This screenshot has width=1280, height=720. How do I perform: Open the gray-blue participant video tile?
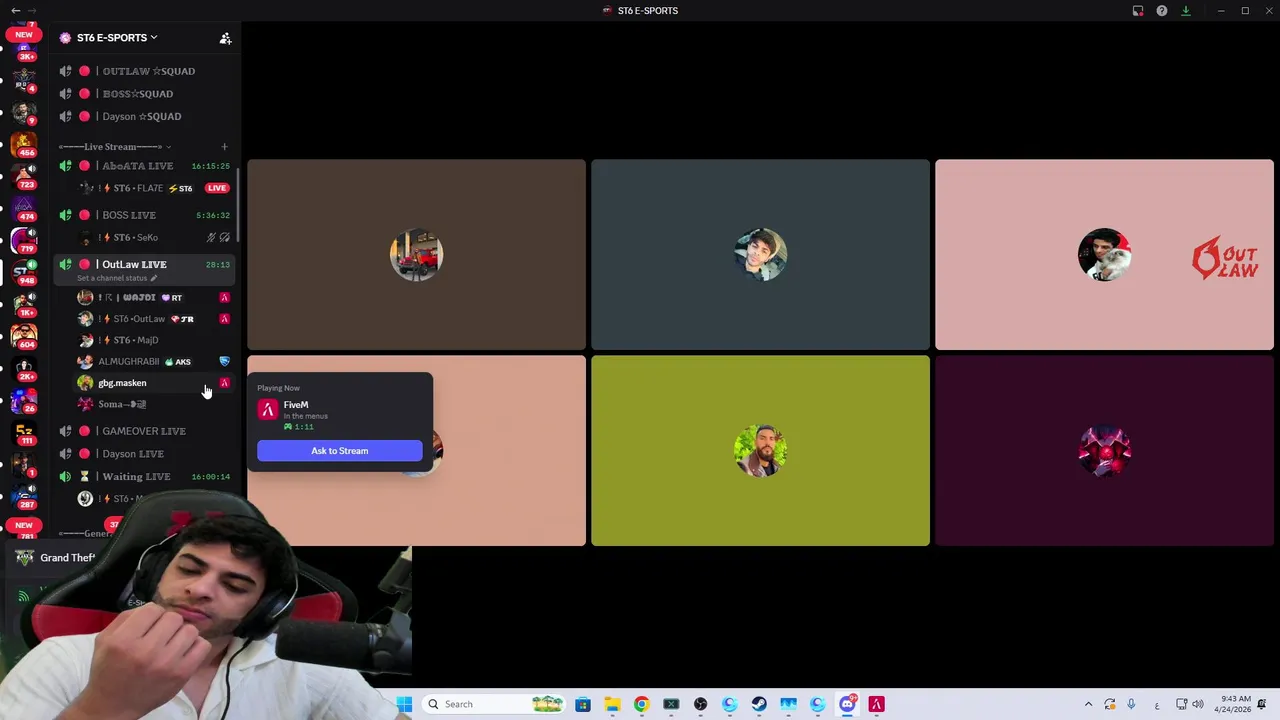(x=760, y=255)
